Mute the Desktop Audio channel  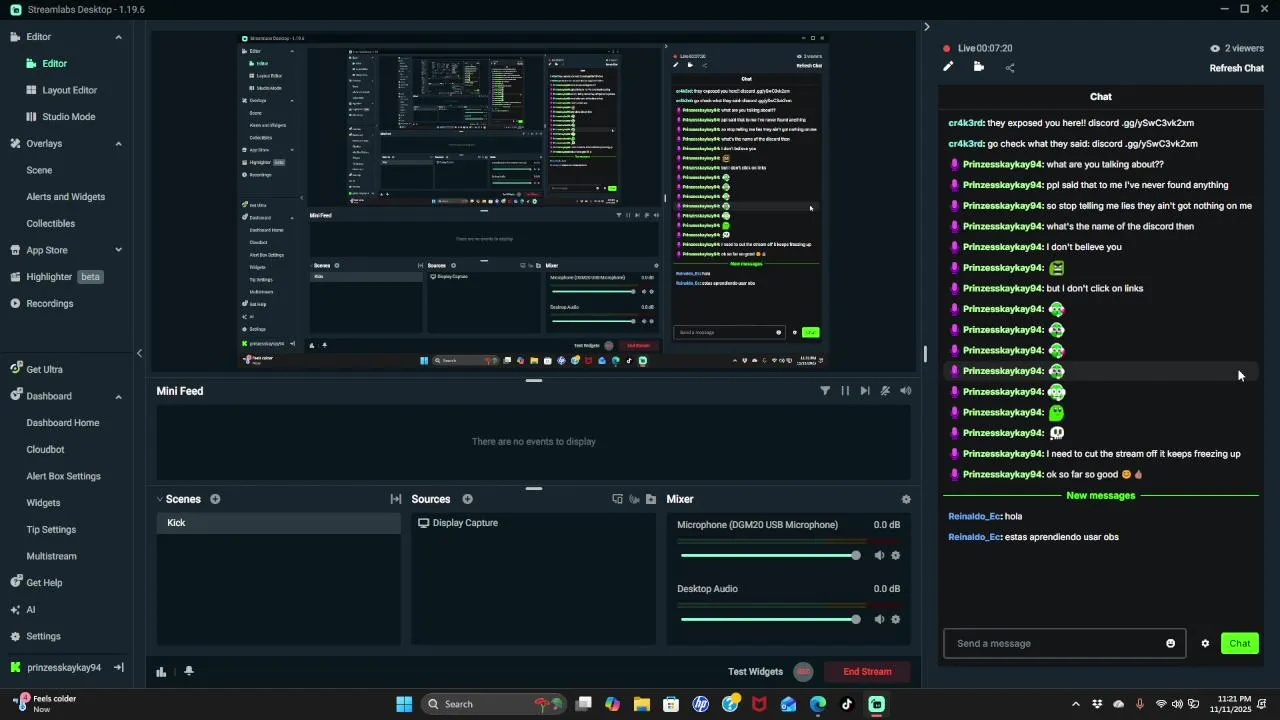pos(879,619)
